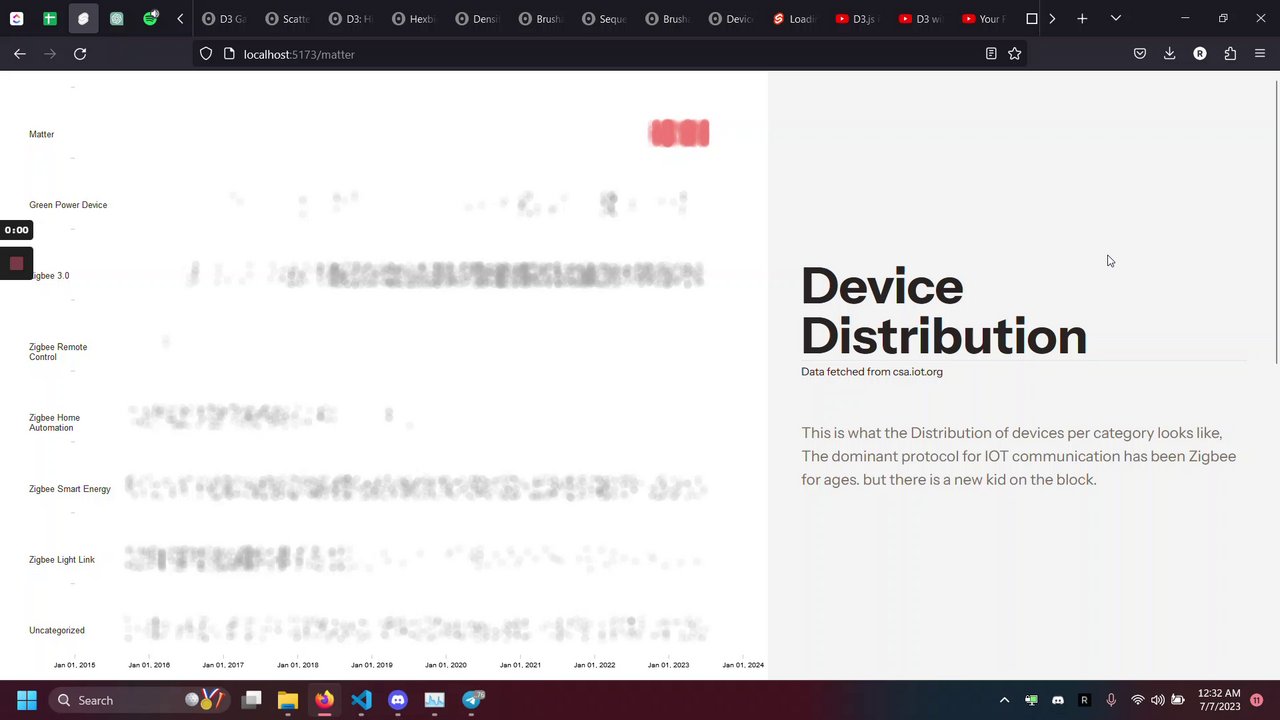
Task: Switch to the 'Devic' tab
Action: pyautogui.click(x=732, y=19)
